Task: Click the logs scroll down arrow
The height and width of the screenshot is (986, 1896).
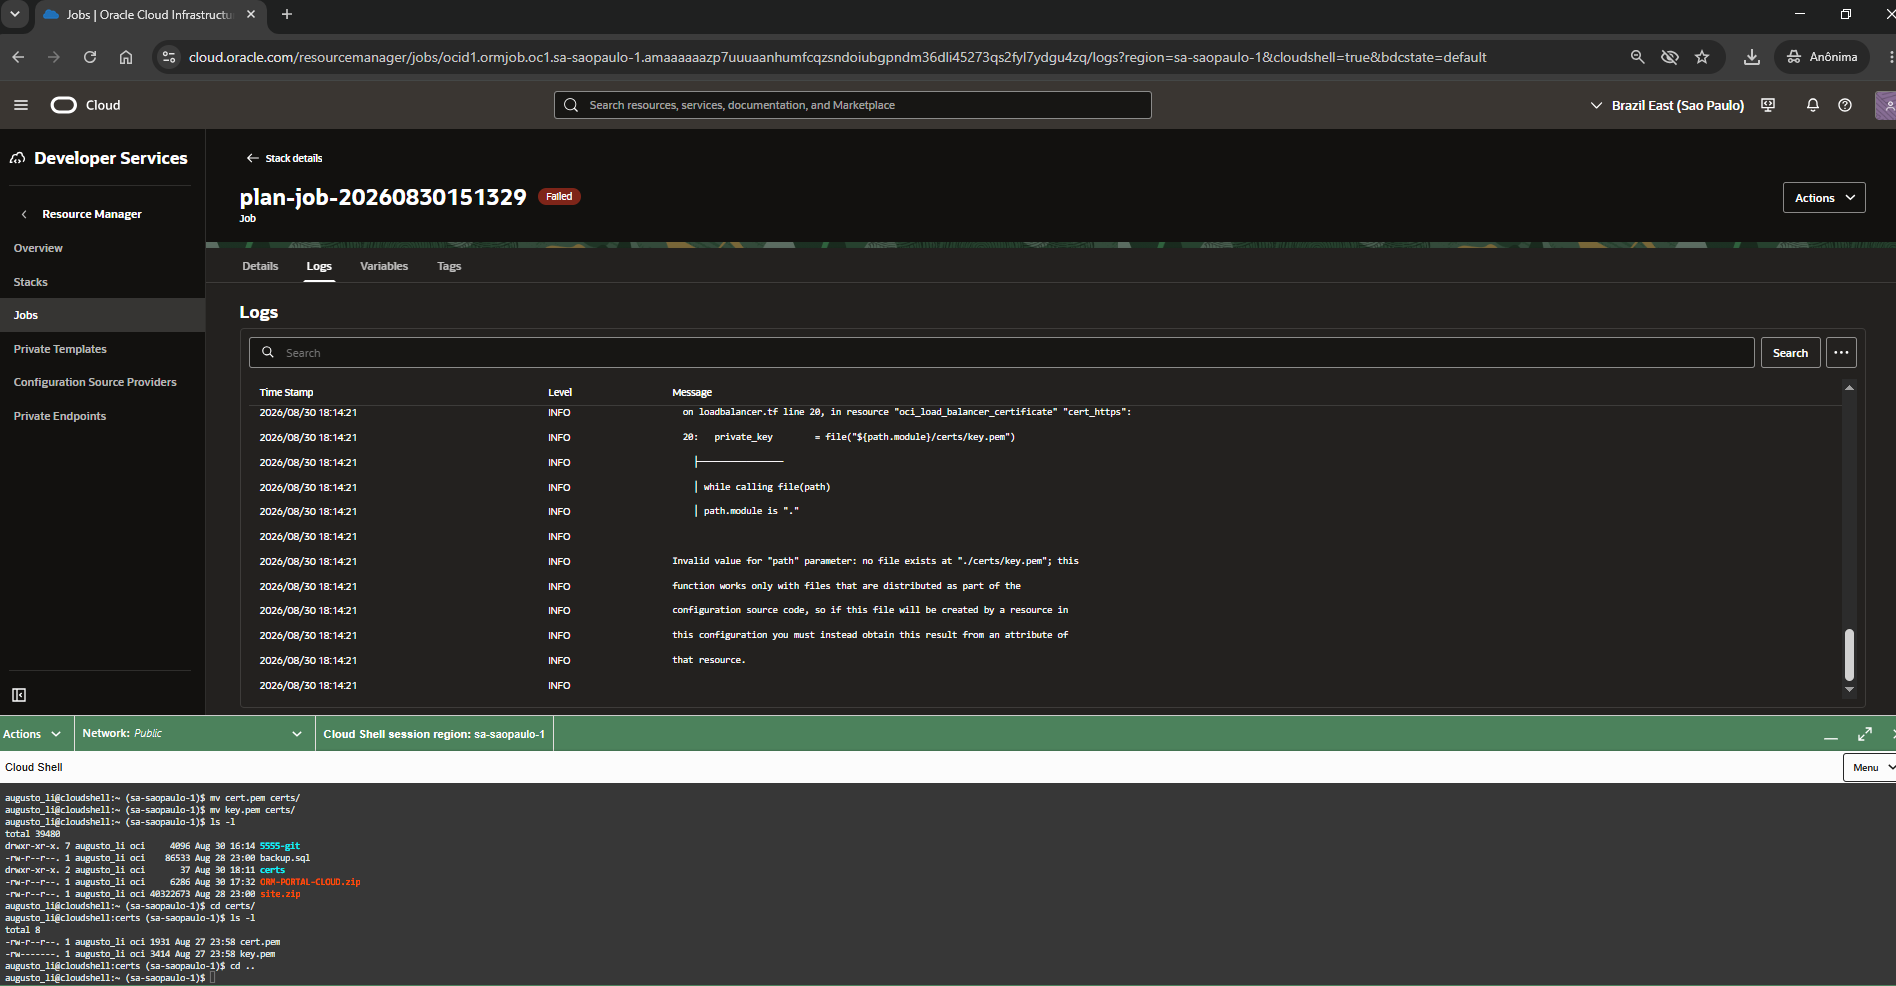Action: [1849, 689]
